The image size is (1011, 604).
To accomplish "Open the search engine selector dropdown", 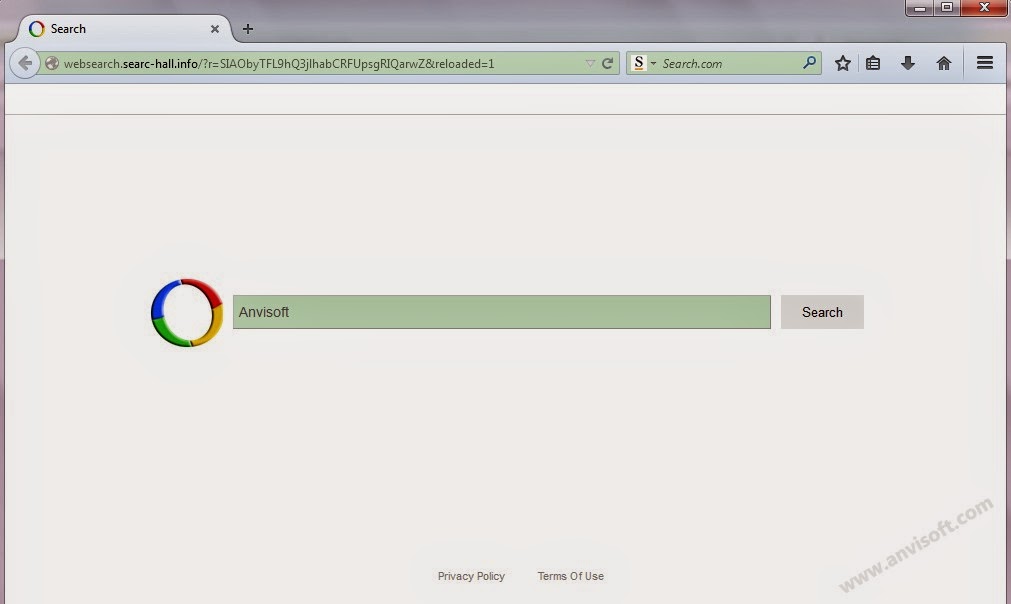I will click(x=653, y=63).
